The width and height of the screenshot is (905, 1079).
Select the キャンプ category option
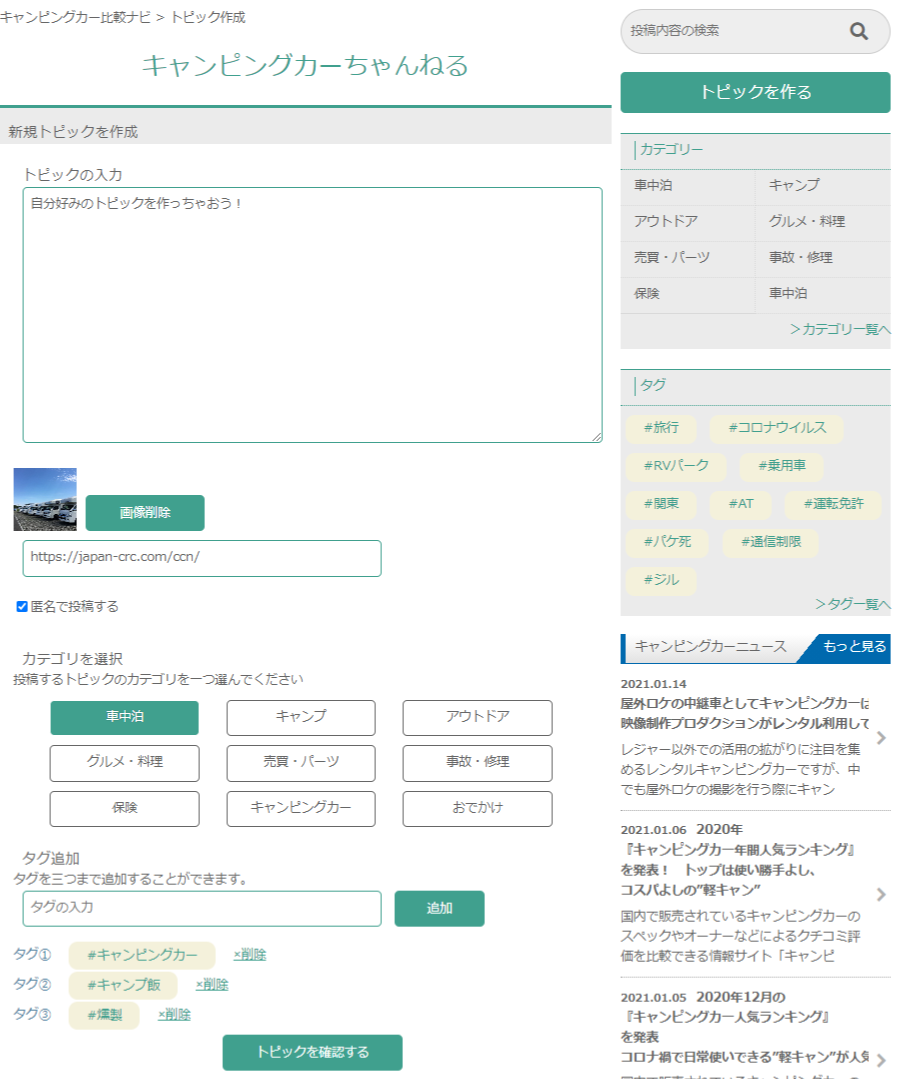pos(301,717)
